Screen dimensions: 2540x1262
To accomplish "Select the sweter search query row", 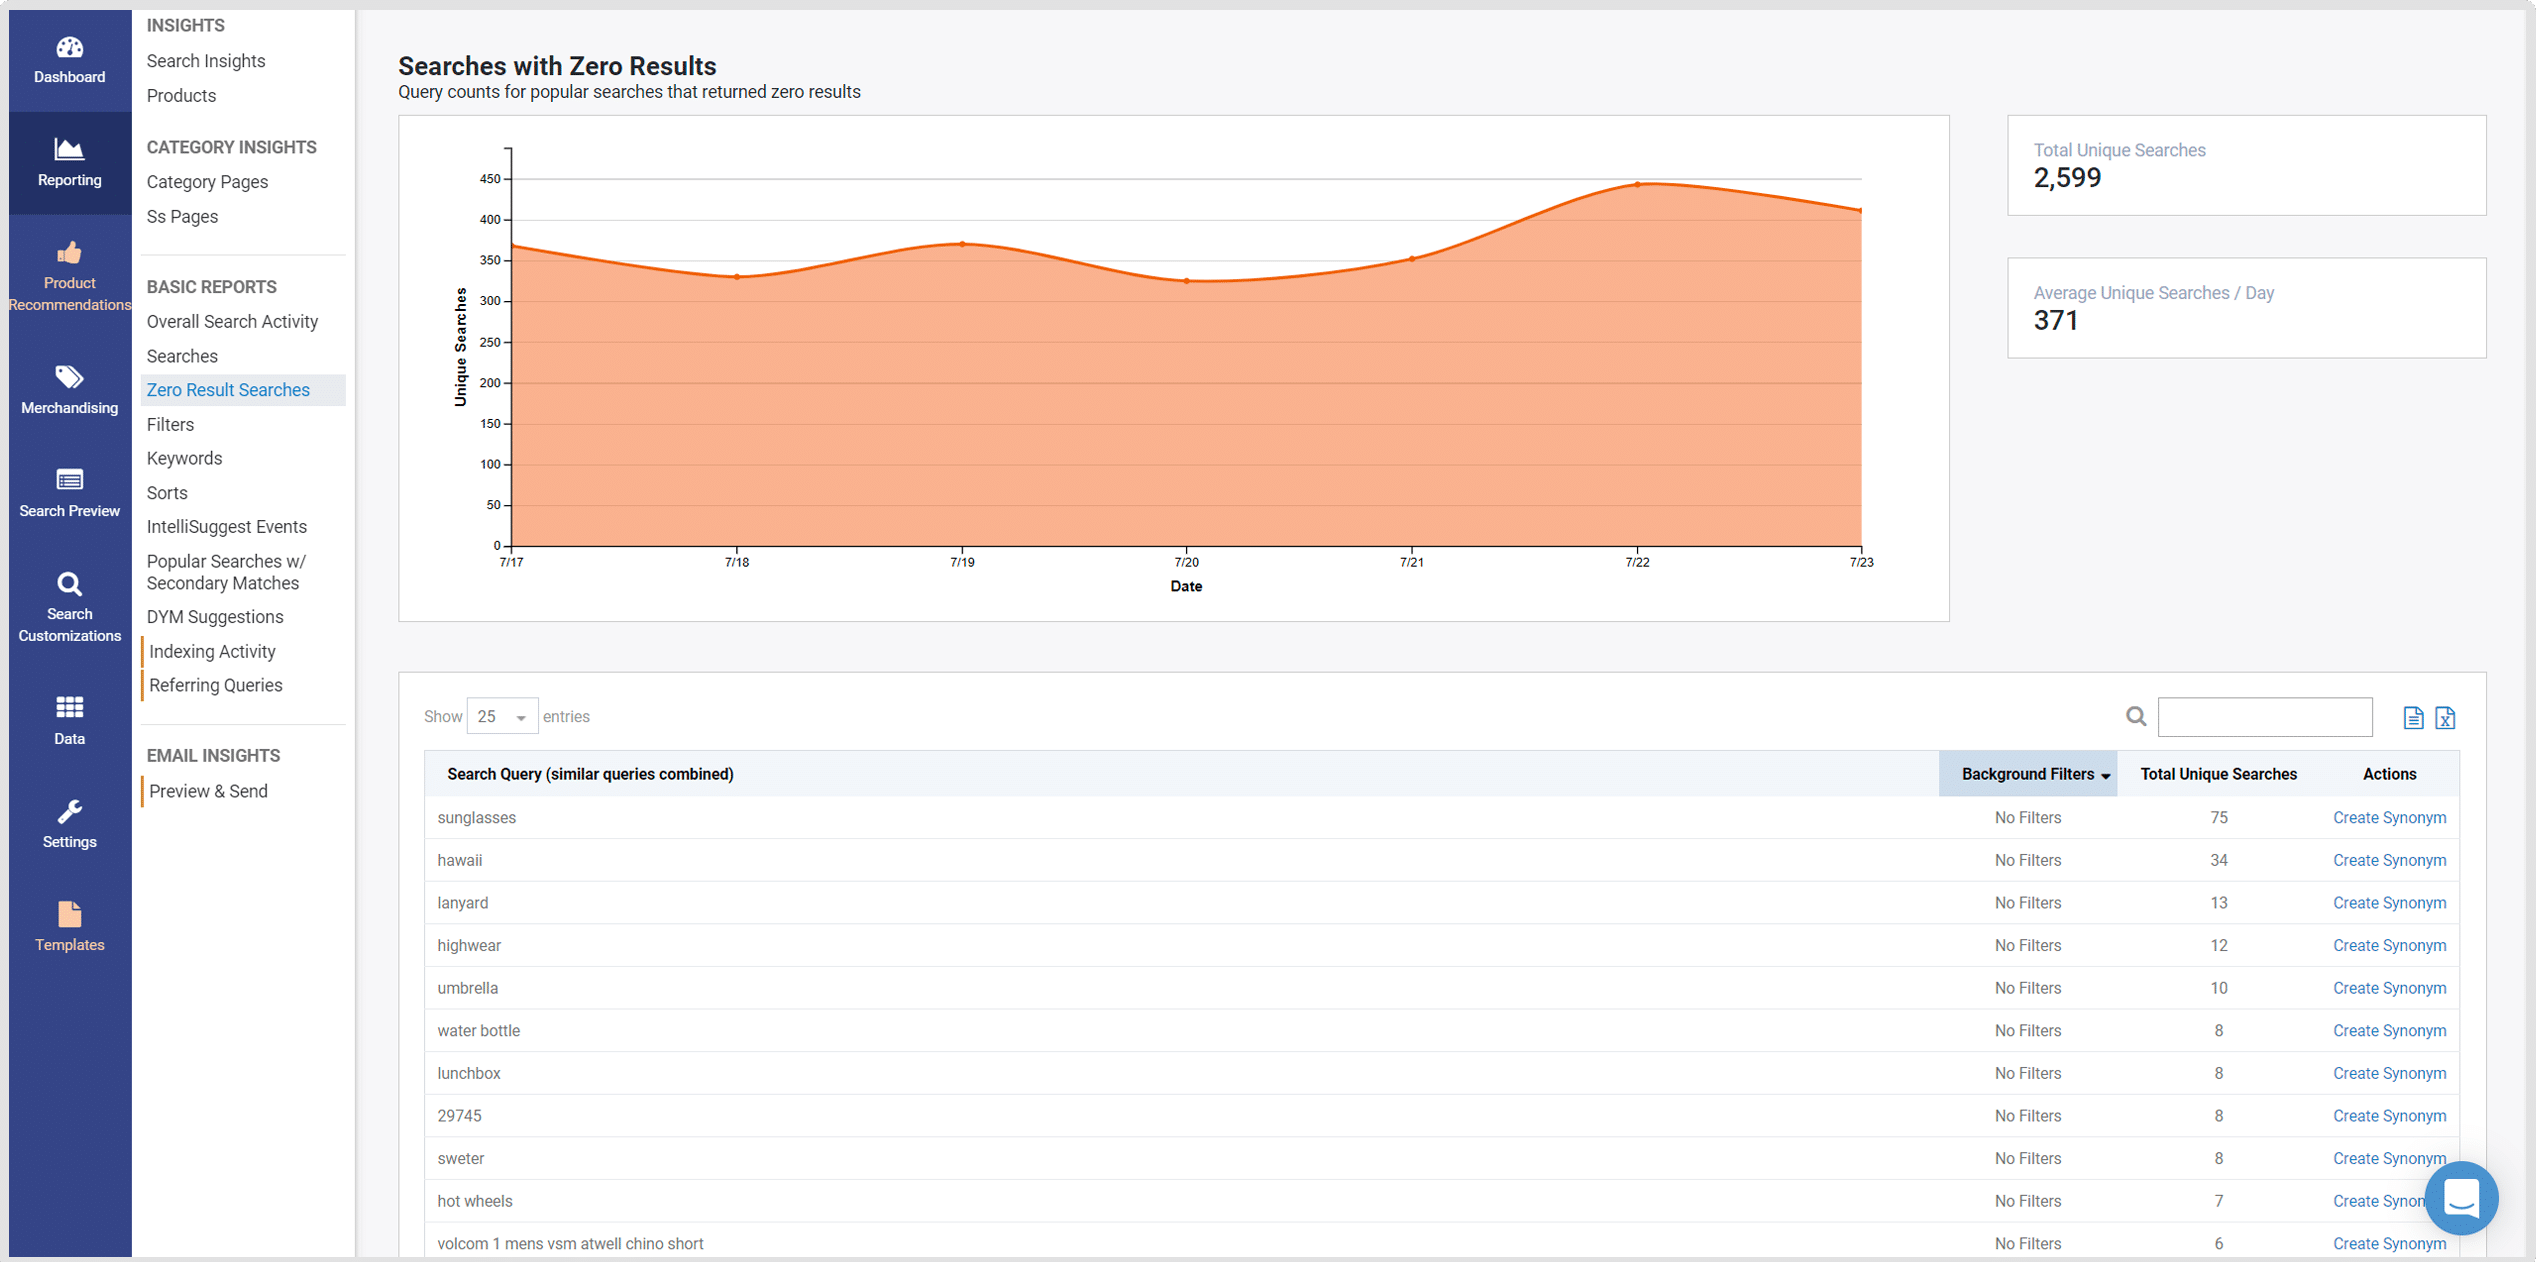I will 1441,1158.
